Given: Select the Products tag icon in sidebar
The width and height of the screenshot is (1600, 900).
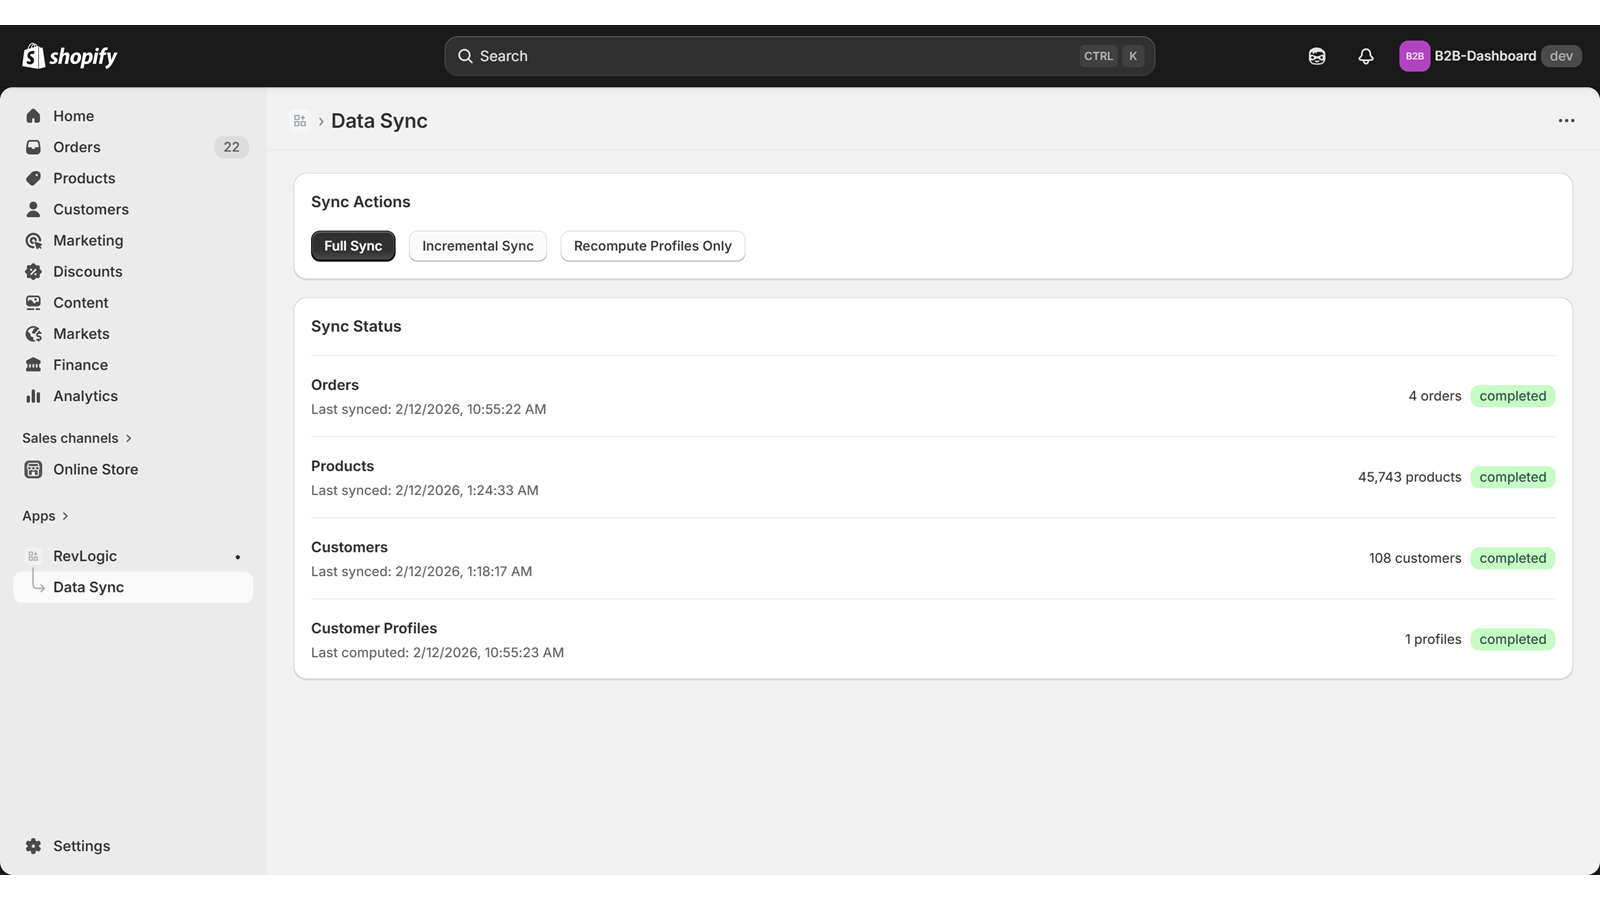Looking at the screenshot, I should coord(34,178).
